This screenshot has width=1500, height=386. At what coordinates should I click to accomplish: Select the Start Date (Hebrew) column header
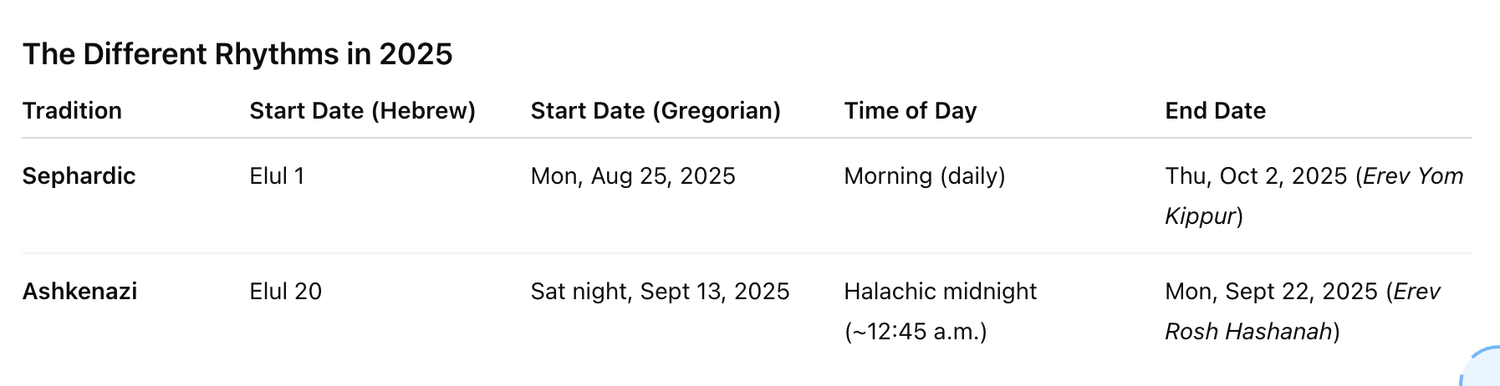click(362, 111)
